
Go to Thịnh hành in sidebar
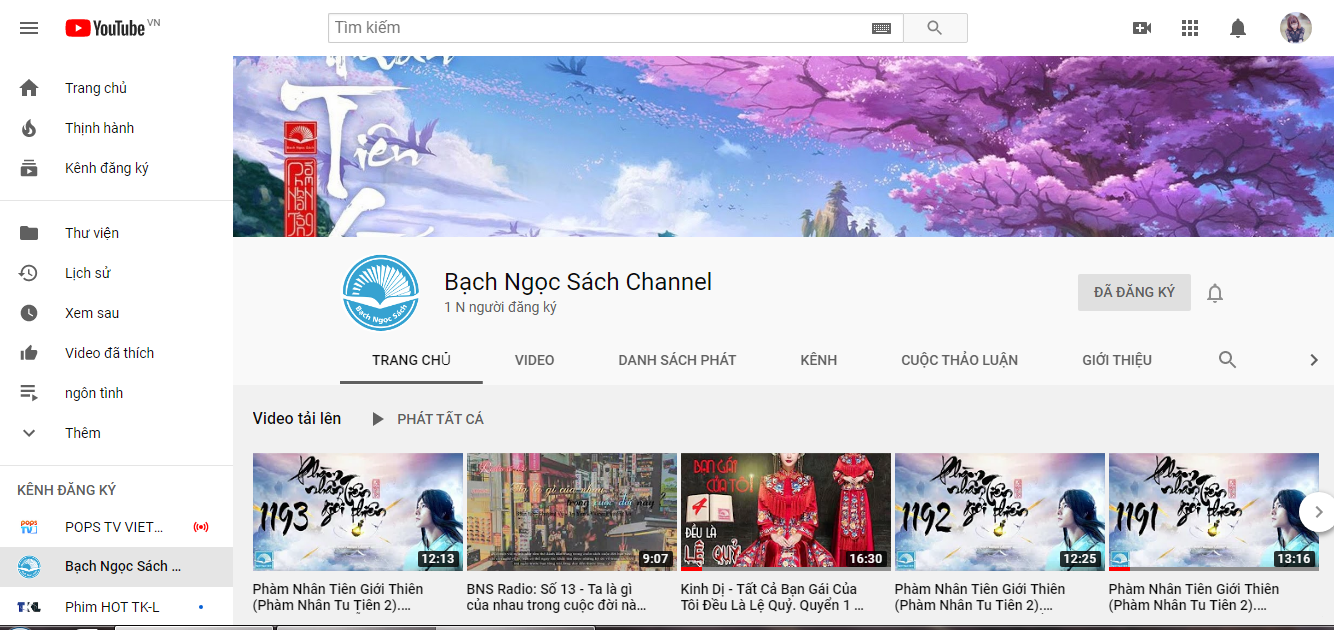pyautogui.click(x=99, y=128)
